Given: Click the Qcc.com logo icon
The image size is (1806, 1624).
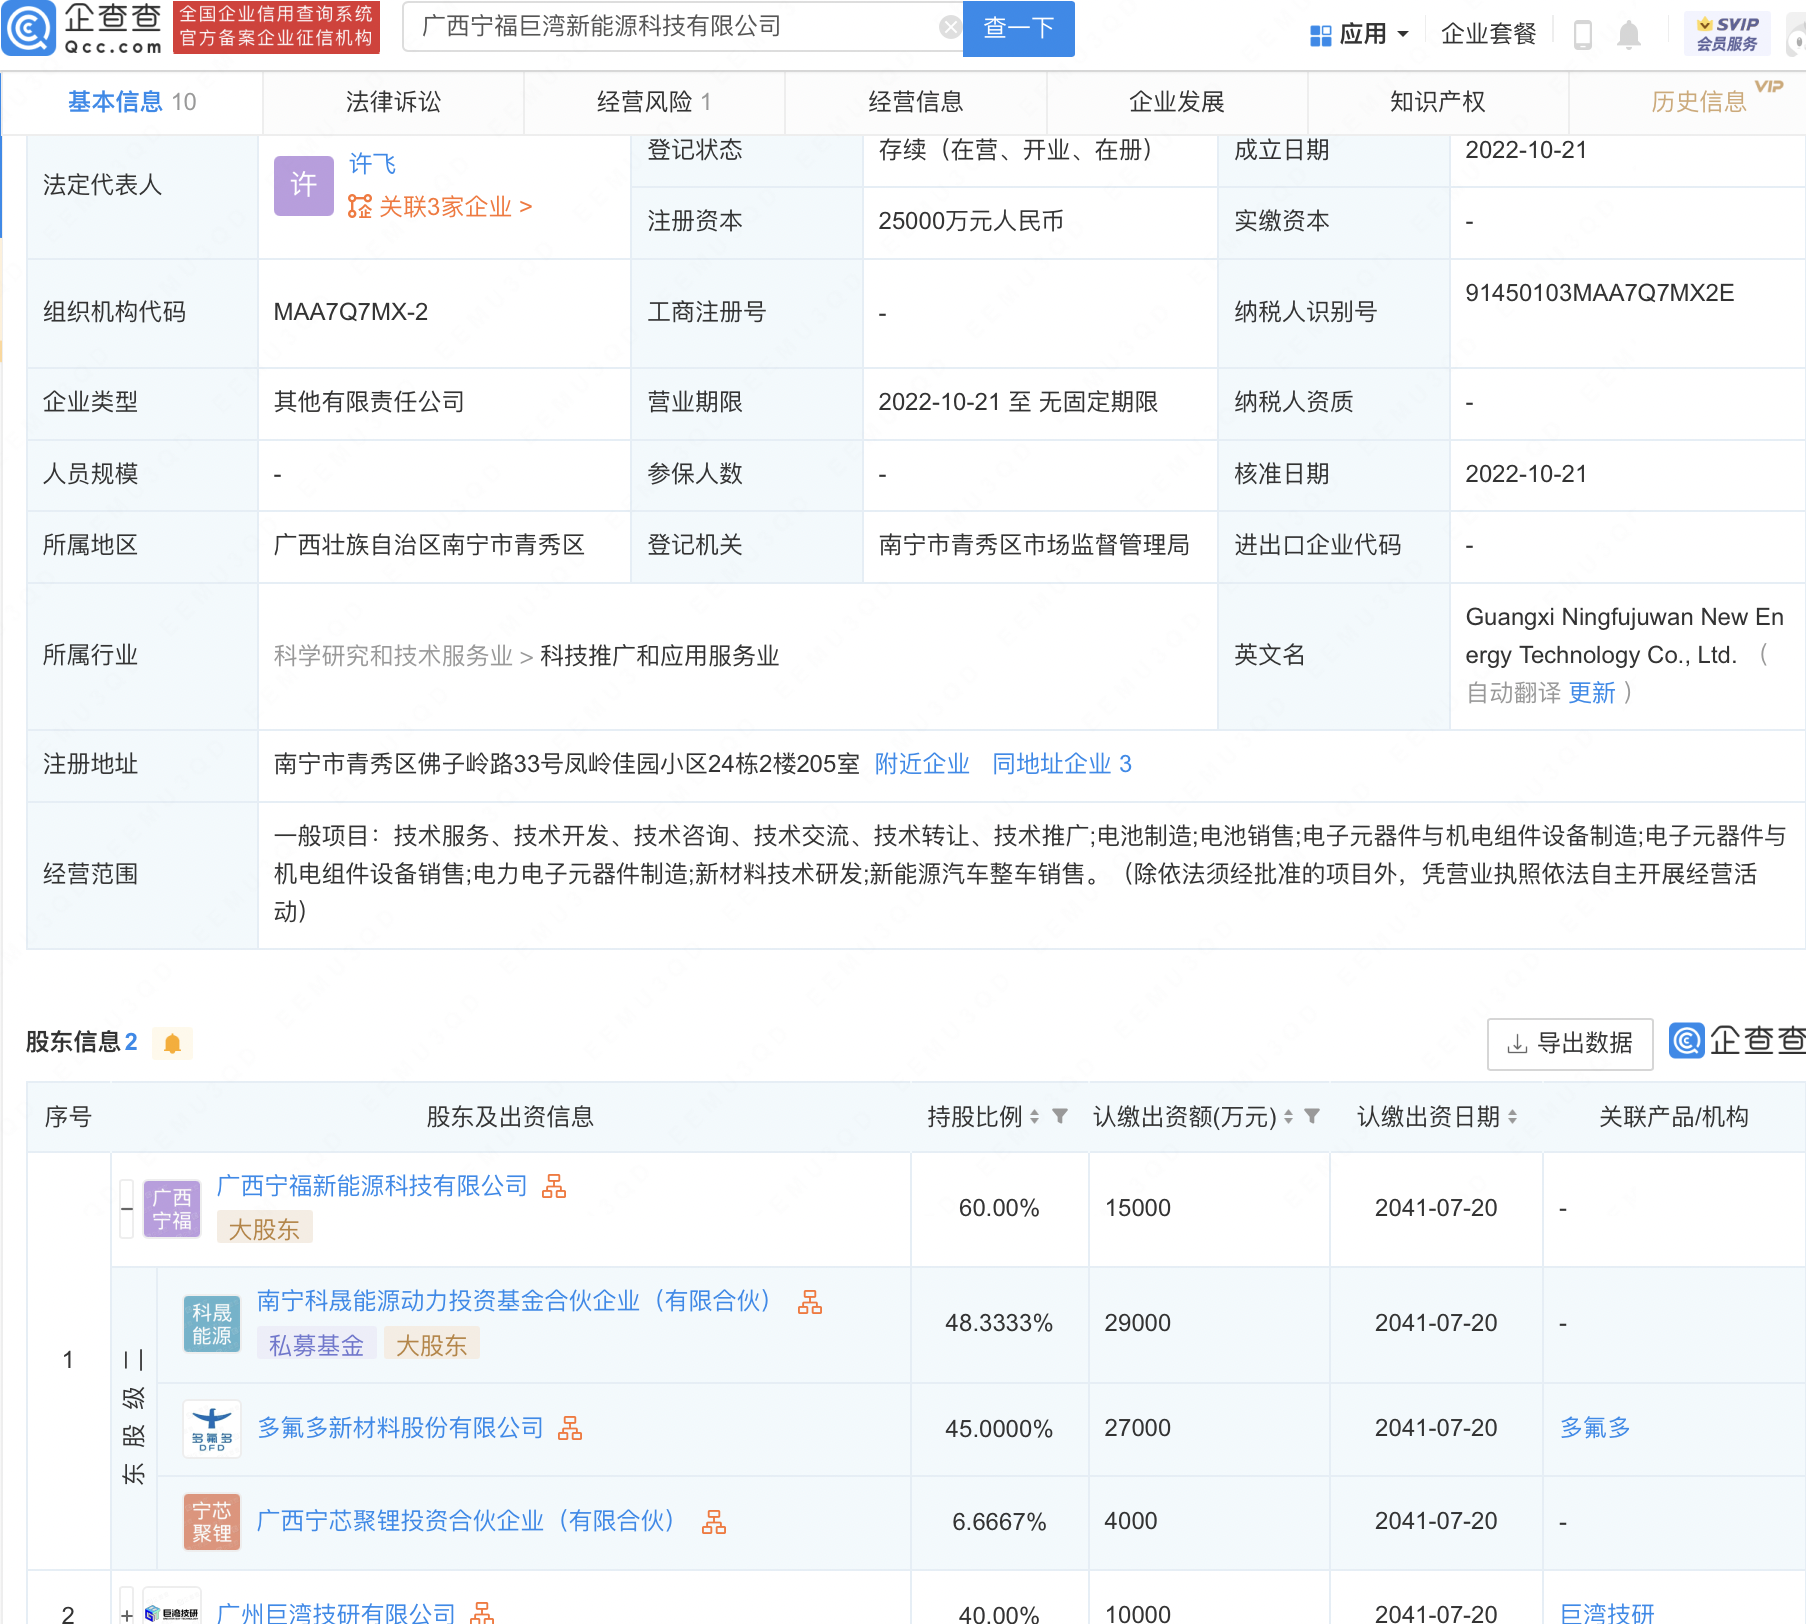Looking at the screenshot, I should click(29, 29).
